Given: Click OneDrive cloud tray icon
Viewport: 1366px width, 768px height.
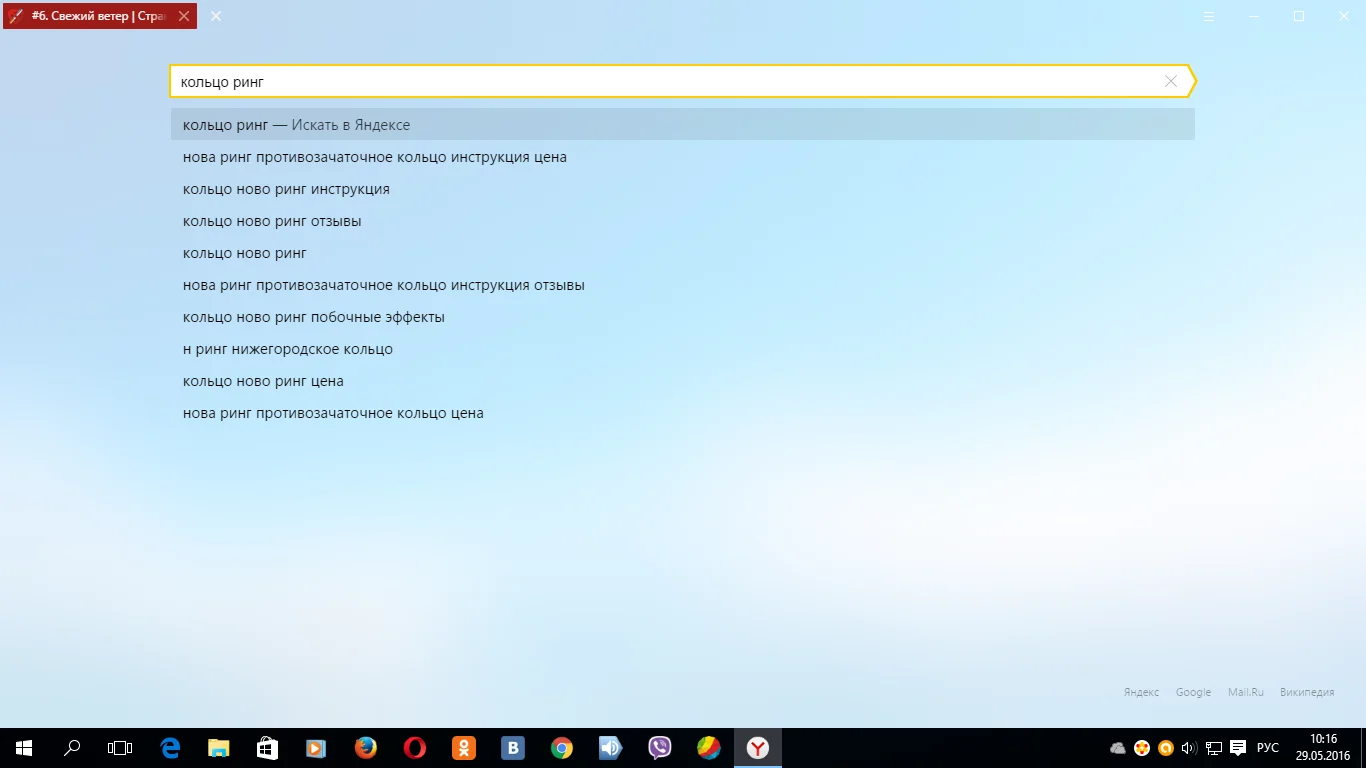Looking at the screenshot, I should coord(1118,748).
